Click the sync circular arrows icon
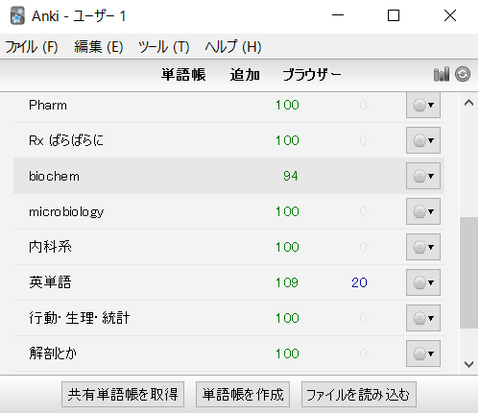The height and width of the screenshot is (415, 480). point(463,74)
